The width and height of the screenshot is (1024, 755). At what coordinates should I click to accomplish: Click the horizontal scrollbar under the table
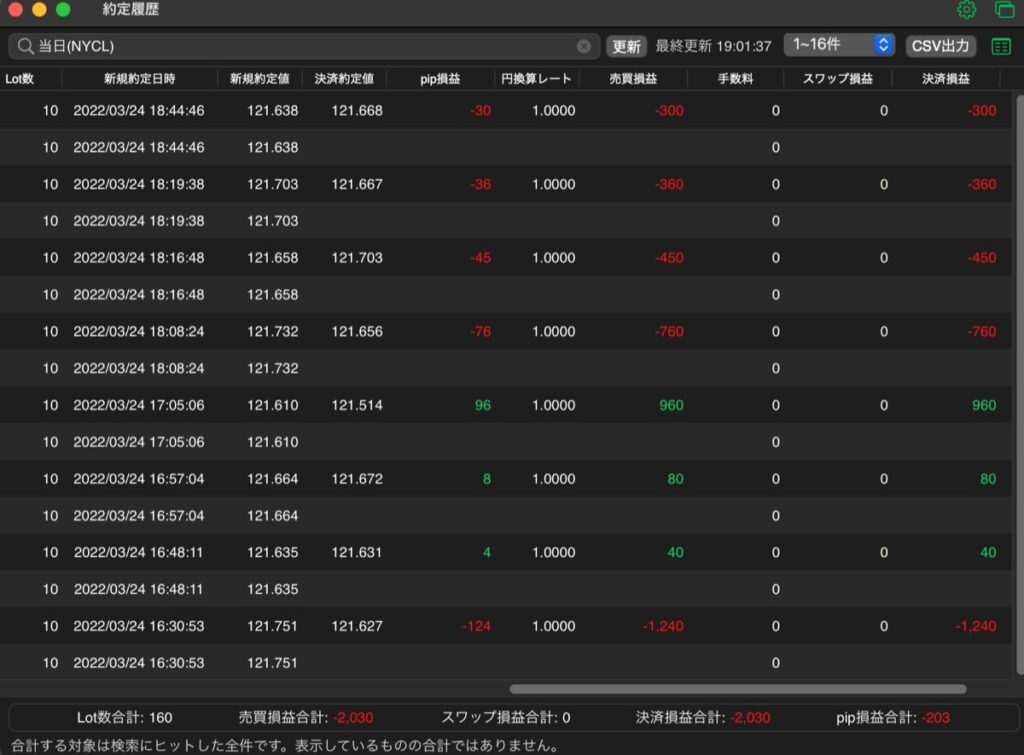(738, 689)
